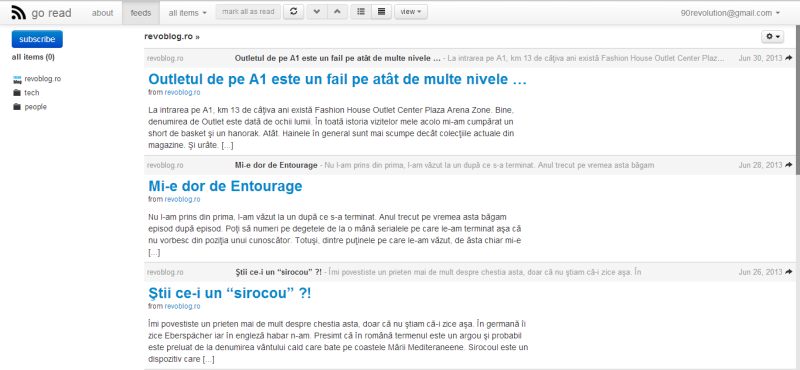Go to next item with down chevron

pos(317,12)
